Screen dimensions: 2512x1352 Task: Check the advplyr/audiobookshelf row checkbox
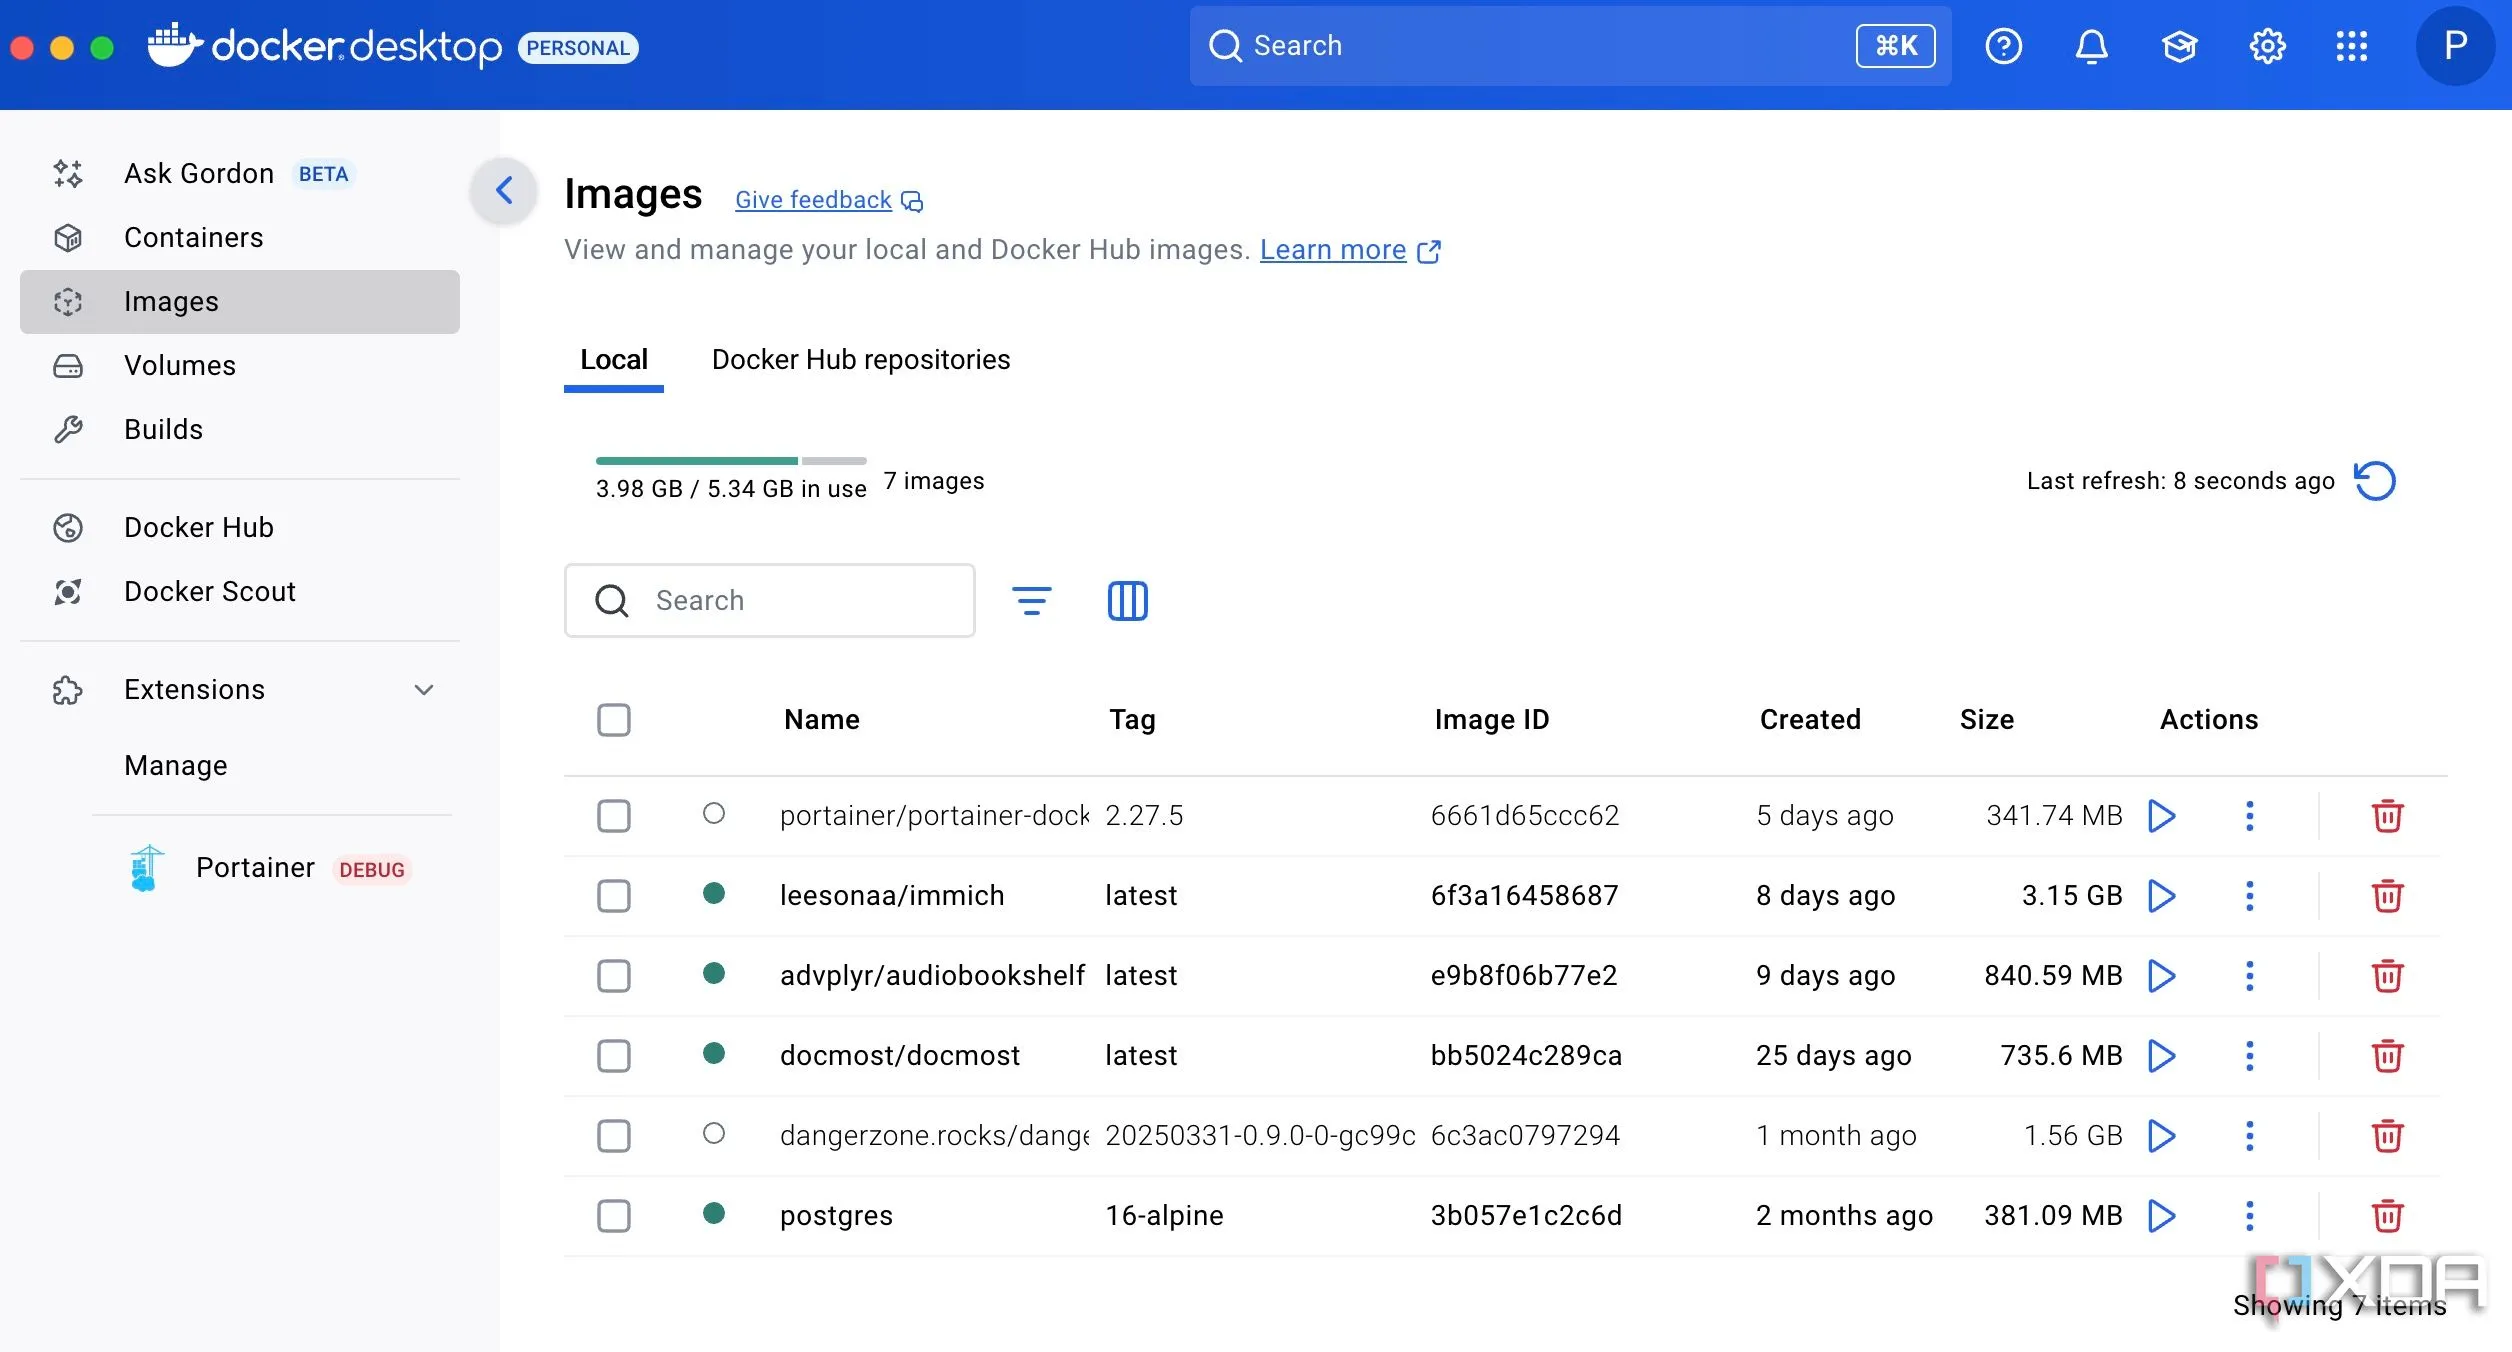pyautogui.click(x=614, y=976)
